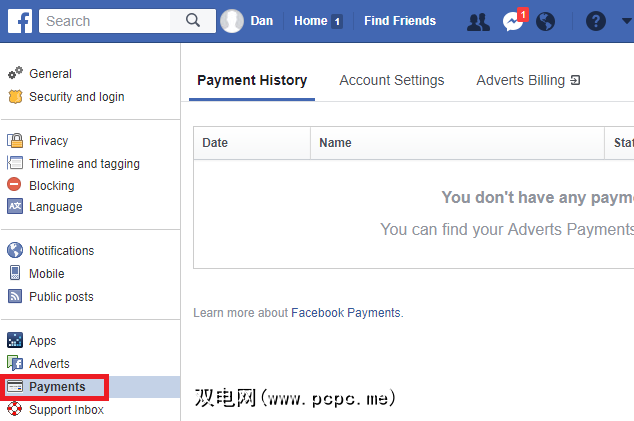Open Timeline and tagging settings
Screen dimensions: 634x421
click(84, 163)
